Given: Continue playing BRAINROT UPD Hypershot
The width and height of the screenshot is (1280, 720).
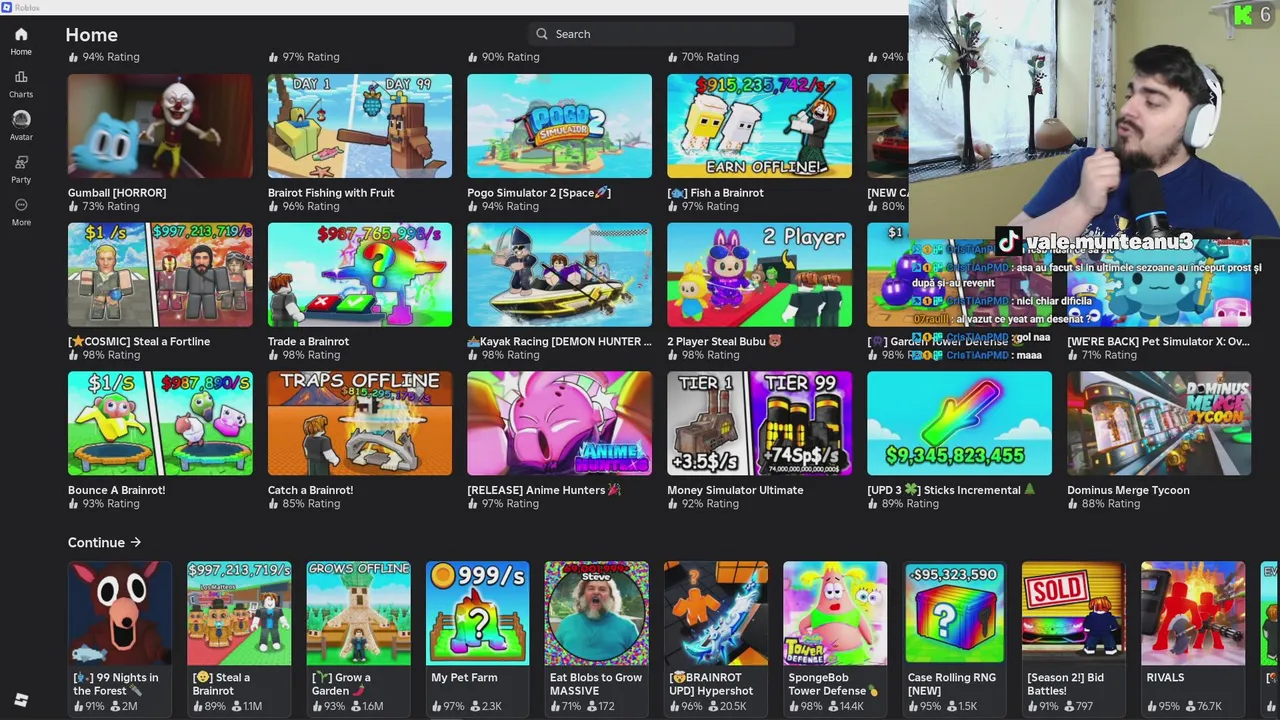Looking at the screenshot, I should (x=716, y=613).
